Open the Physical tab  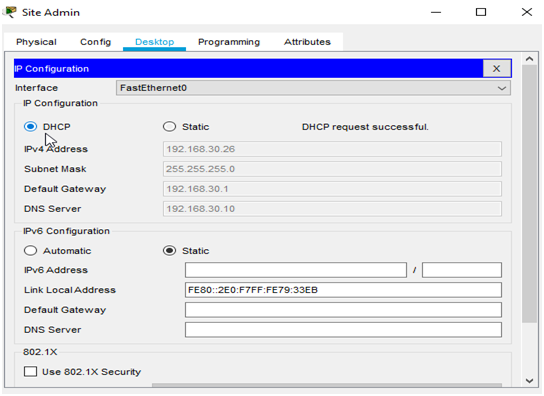pyautogui.click(x=36, y=42)
